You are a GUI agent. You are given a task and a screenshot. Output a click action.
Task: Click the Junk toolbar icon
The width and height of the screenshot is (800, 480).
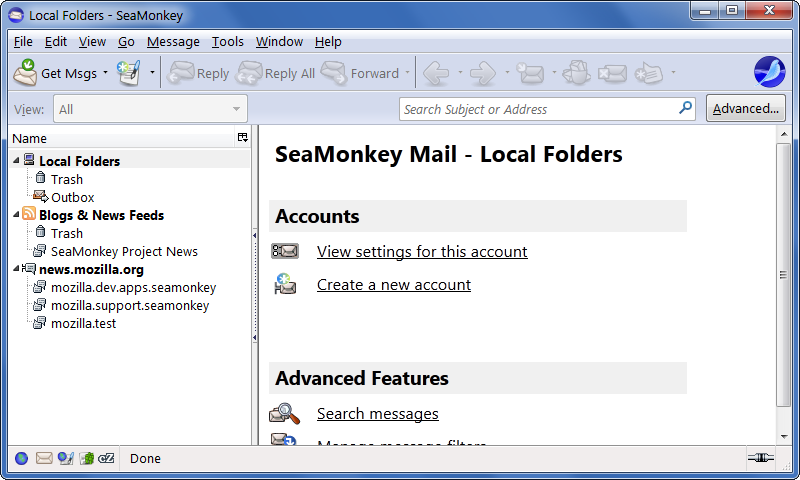[x=576, y=73]
